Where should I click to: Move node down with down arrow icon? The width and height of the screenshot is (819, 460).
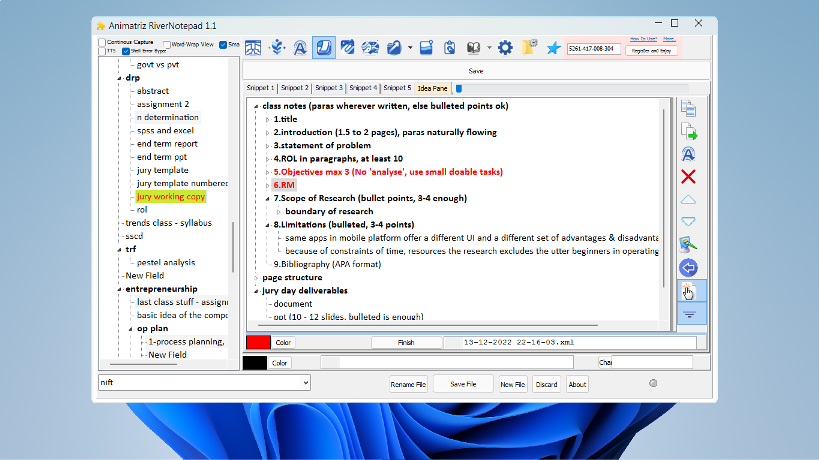coord(688,222)
